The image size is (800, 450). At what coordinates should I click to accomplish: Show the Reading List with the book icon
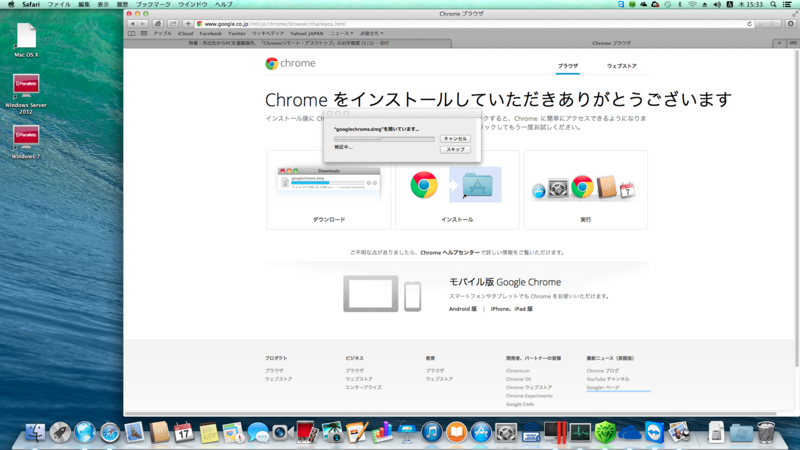click(x=132, y=34)
